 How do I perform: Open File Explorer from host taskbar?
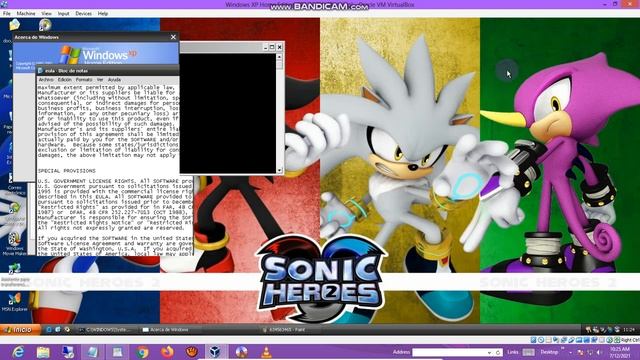coord(43,352)
